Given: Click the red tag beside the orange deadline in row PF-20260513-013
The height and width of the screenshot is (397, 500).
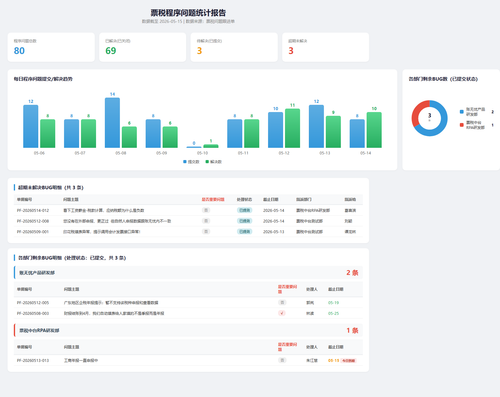Looking at the screenshot, I should 349,361.
